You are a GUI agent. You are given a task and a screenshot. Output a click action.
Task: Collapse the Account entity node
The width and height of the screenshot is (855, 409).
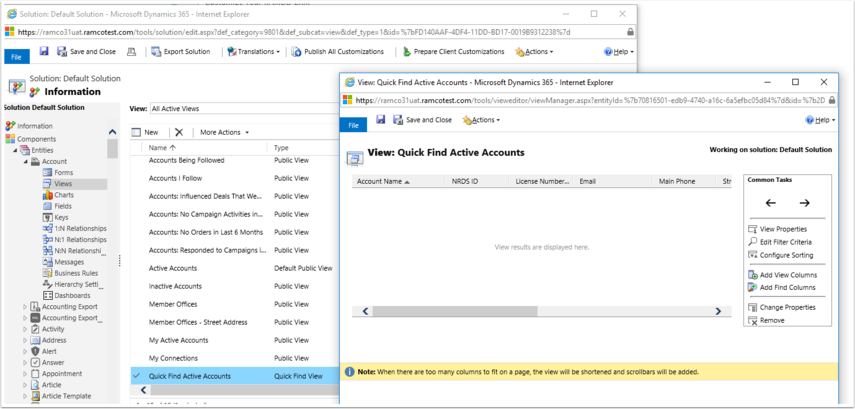click(25, 161)
